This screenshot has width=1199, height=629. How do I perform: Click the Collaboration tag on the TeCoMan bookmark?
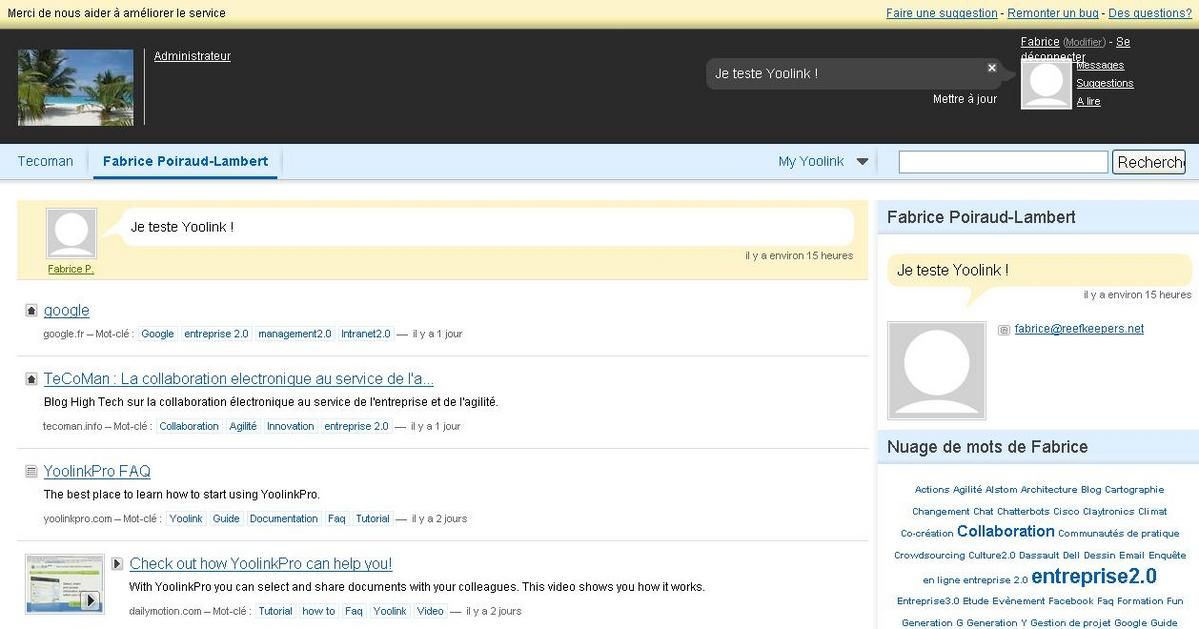coord(189,426)
